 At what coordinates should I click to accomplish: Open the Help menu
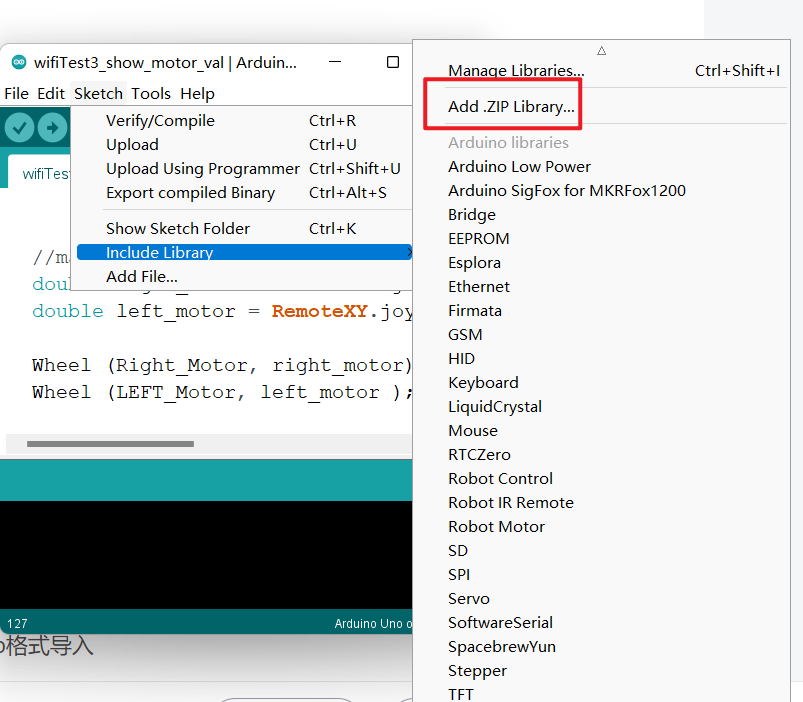pos(197,94)
